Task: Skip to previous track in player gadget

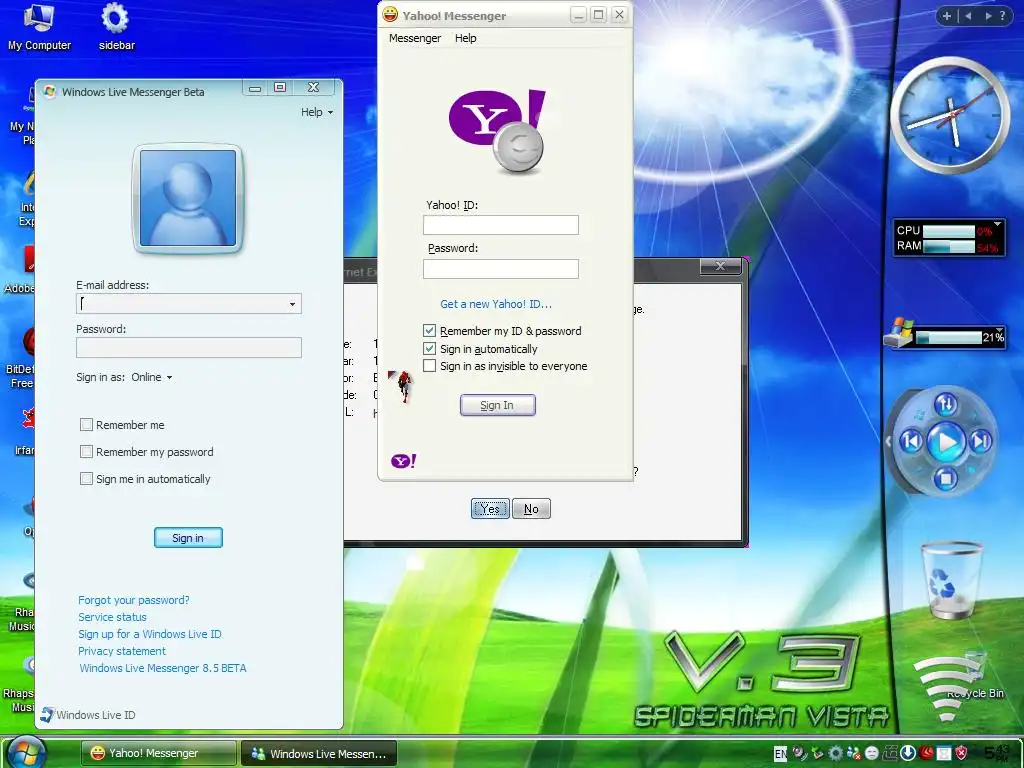Action: tap(912, 441)
